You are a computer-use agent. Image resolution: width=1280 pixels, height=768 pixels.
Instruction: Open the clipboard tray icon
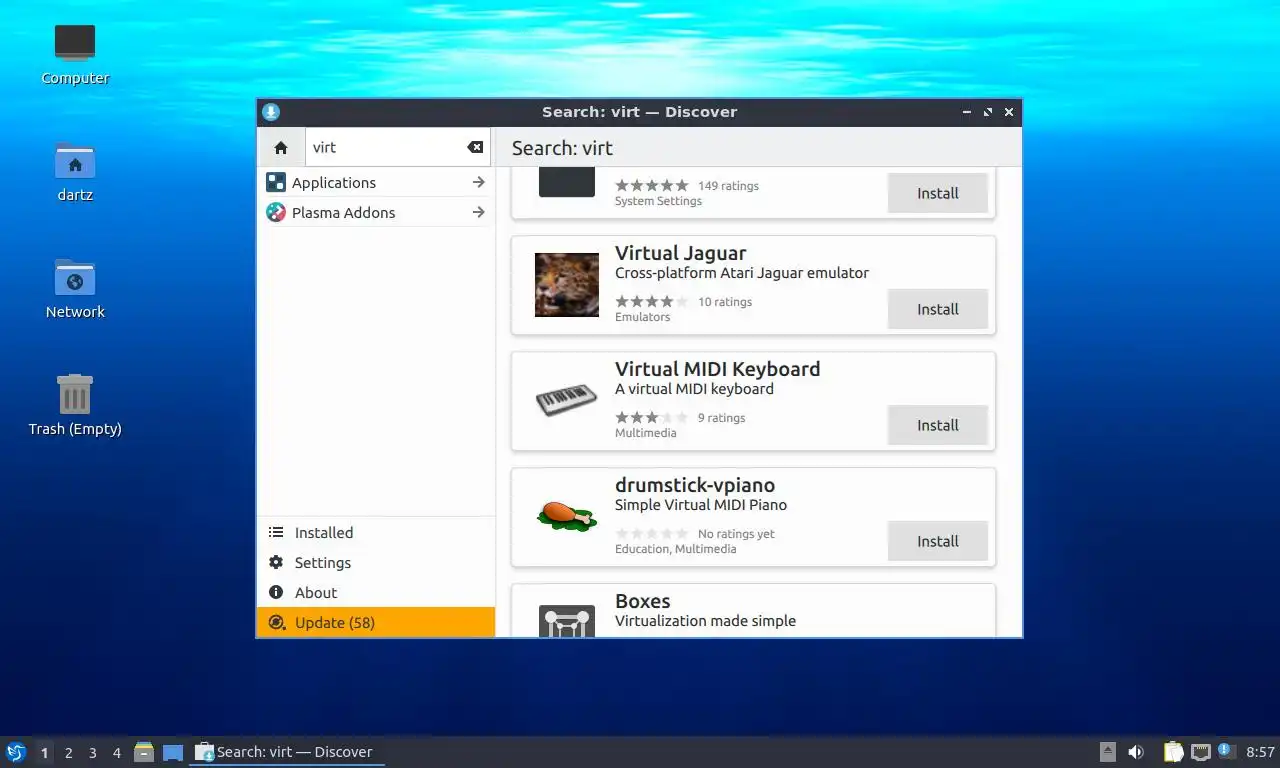(1174, 752)
